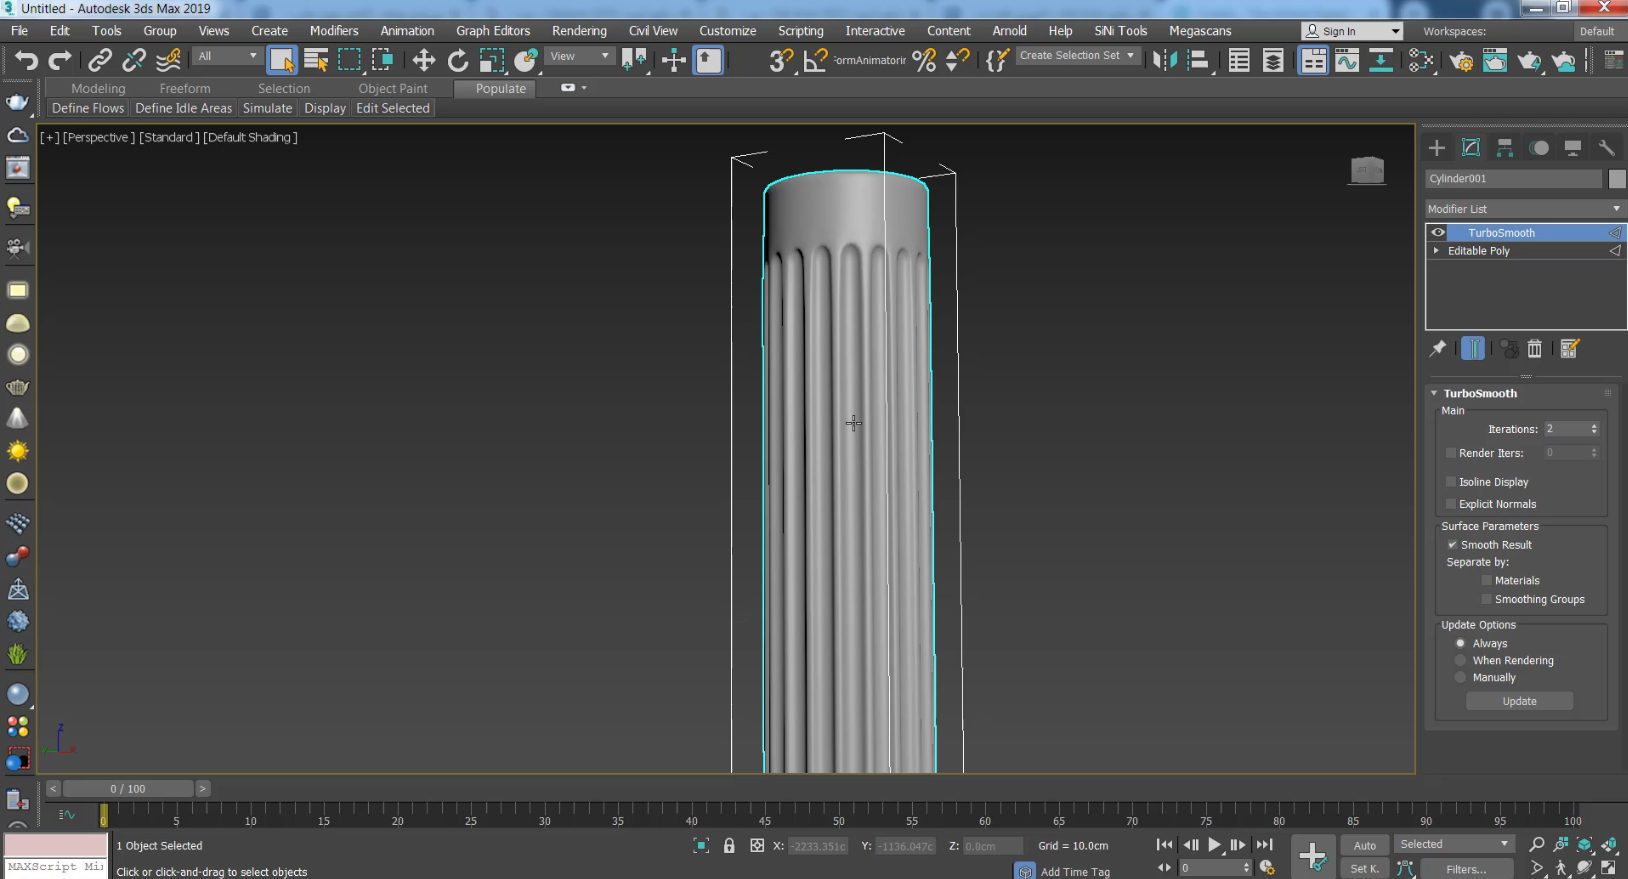
Task: Uncheck the Smooth Result checkbox
Action: [1452, 545]
